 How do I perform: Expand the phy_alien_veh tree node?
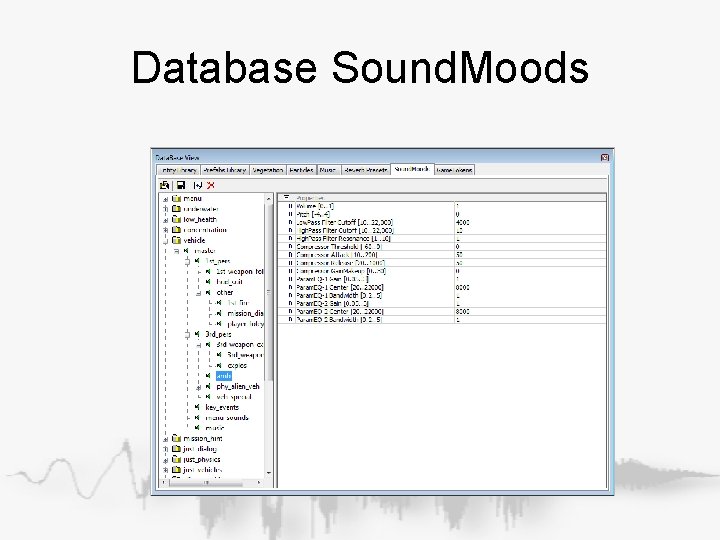[199, 387]
